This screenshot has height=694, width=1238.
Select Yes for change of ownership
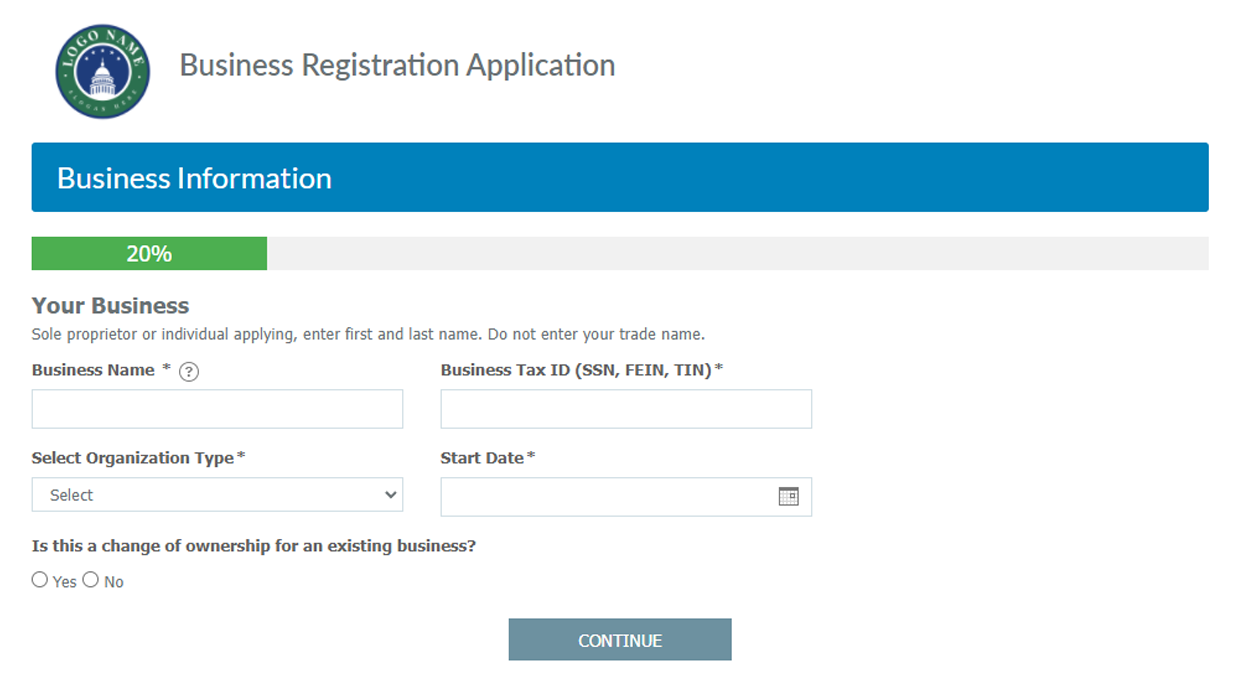pyautogui.click(x=40, y=580)
